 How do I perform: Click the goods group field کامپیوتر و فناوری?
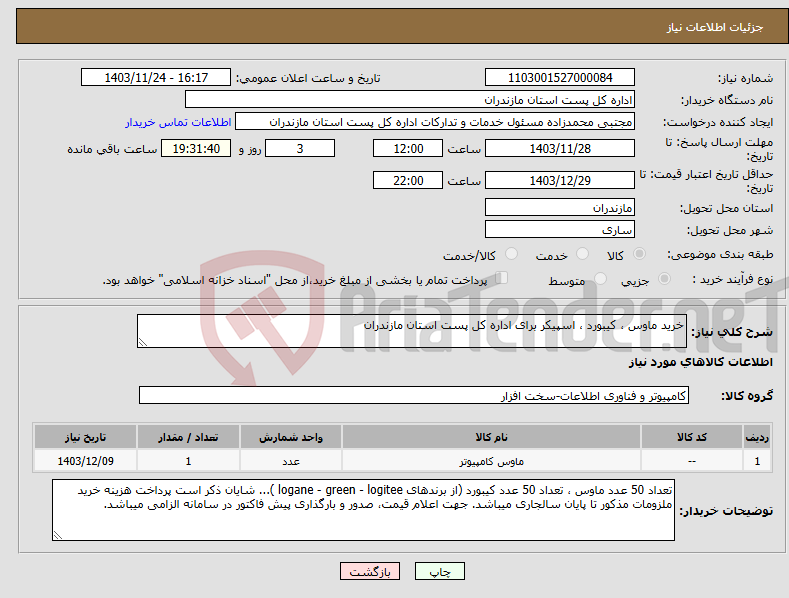[x=414, y=396]
